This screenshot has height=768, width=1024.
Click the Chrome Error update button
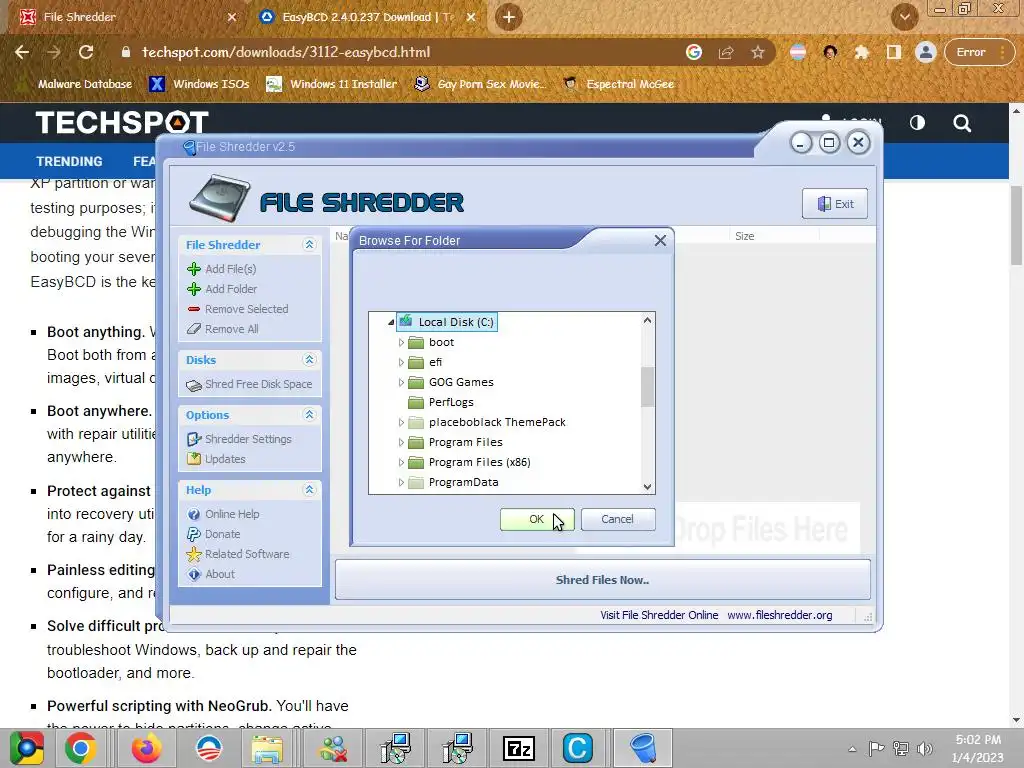(x=978, y=52)
